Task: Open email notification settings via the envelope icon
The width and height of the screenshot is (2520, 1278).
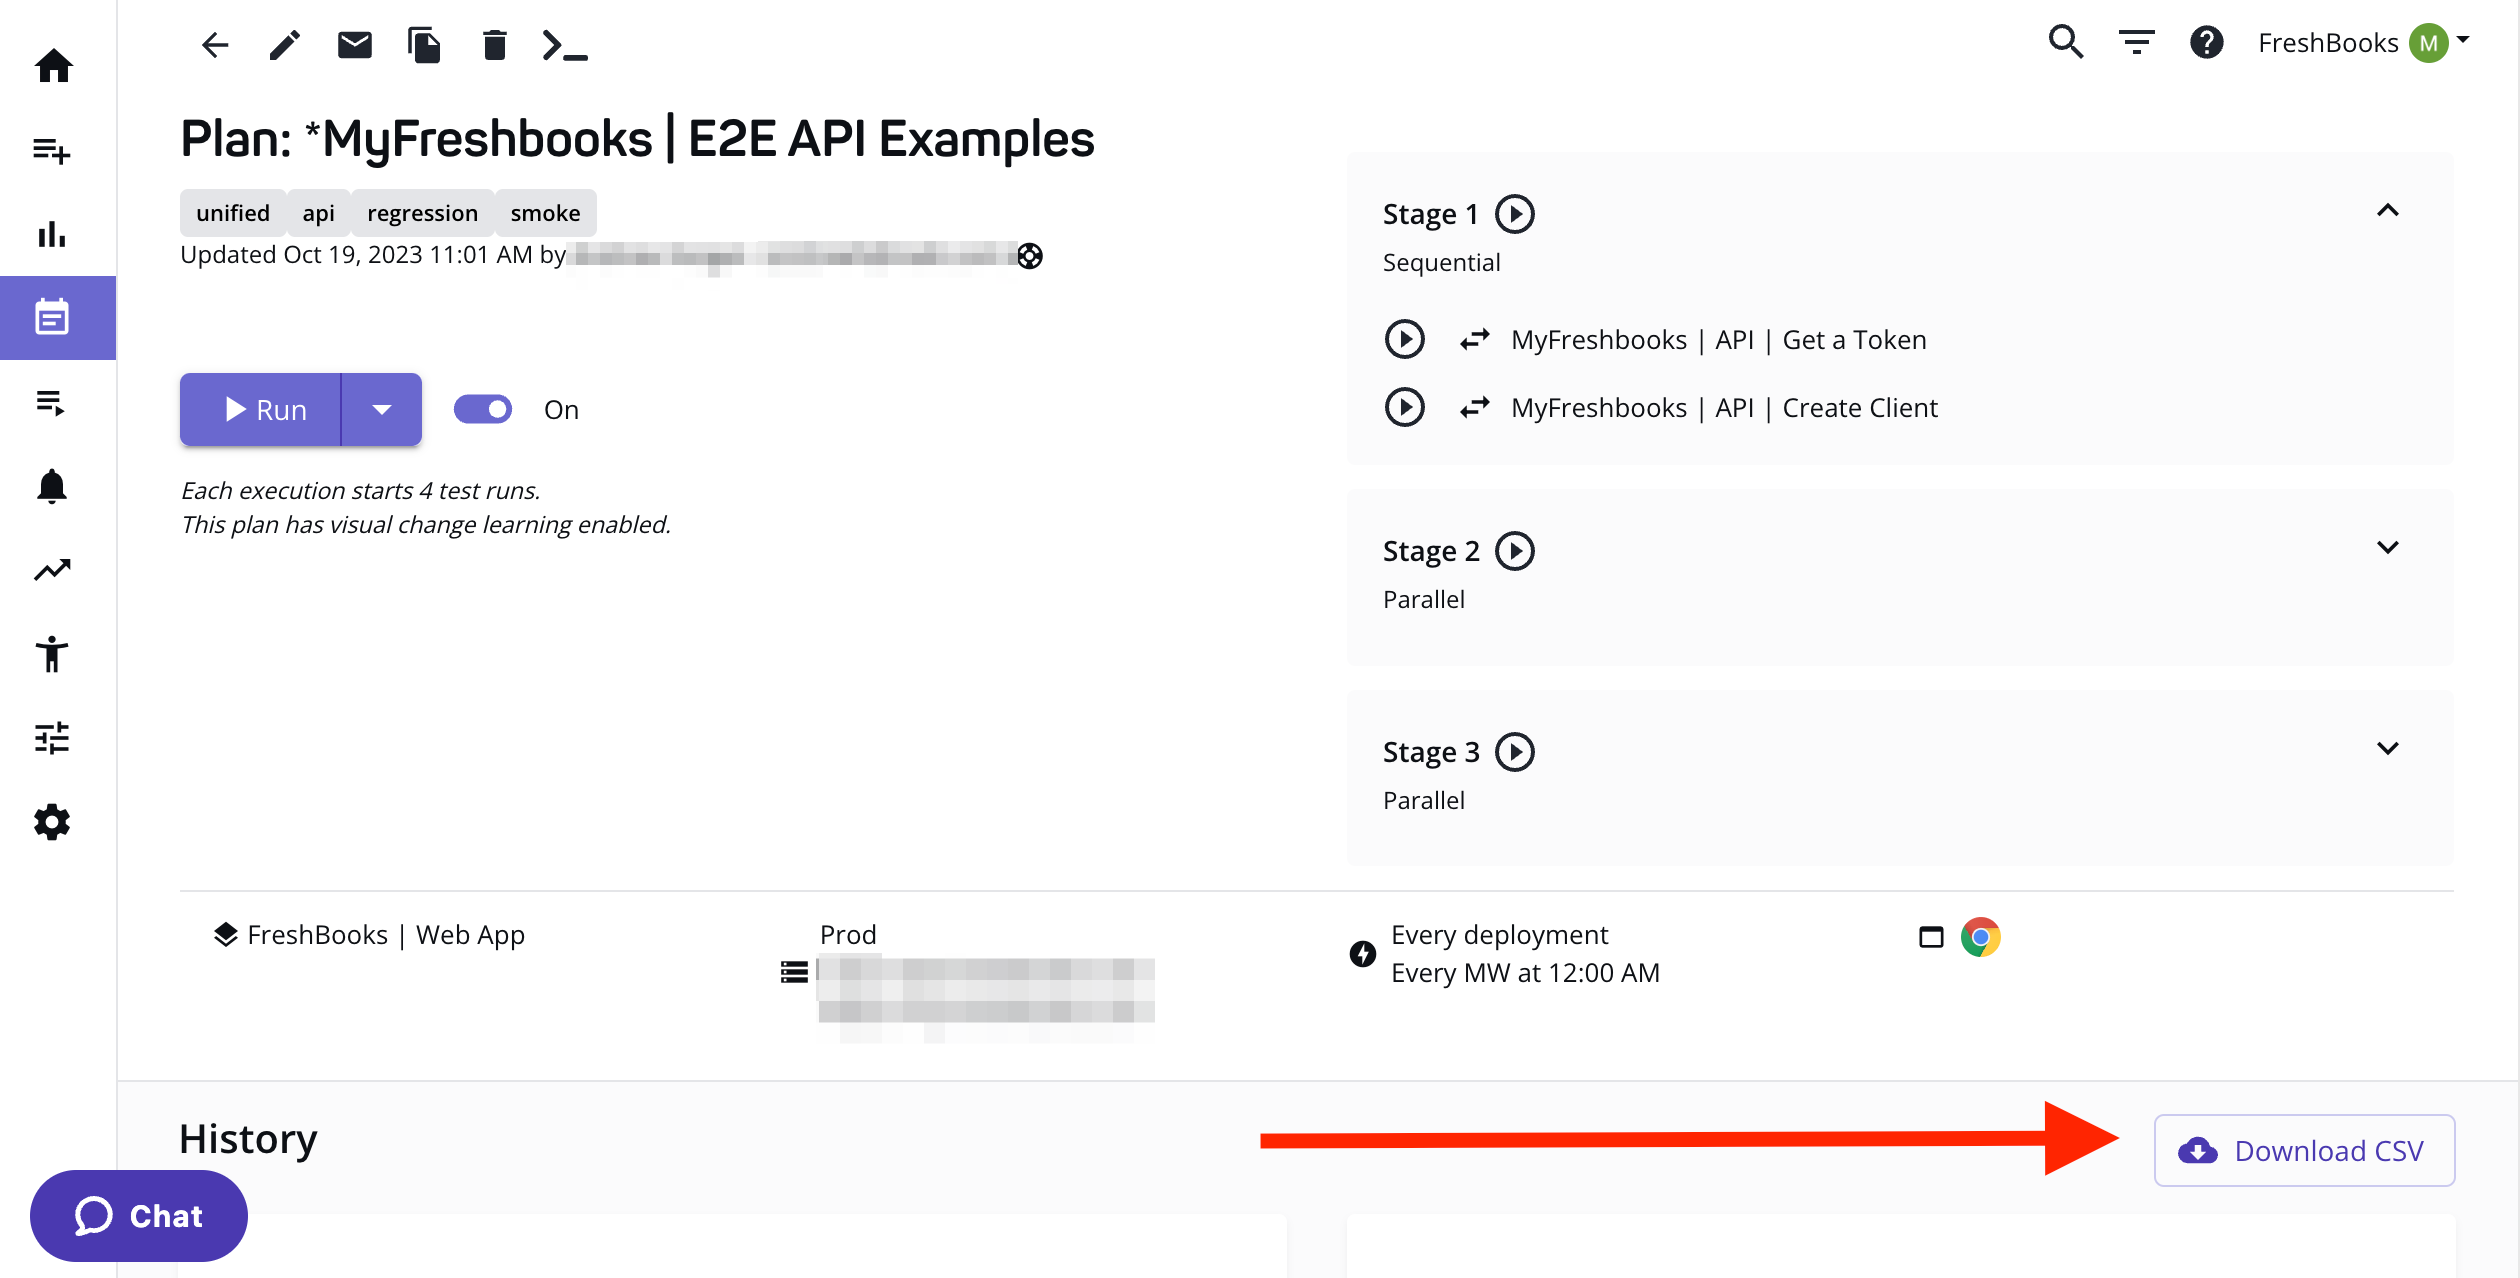Action: [354, 44]
